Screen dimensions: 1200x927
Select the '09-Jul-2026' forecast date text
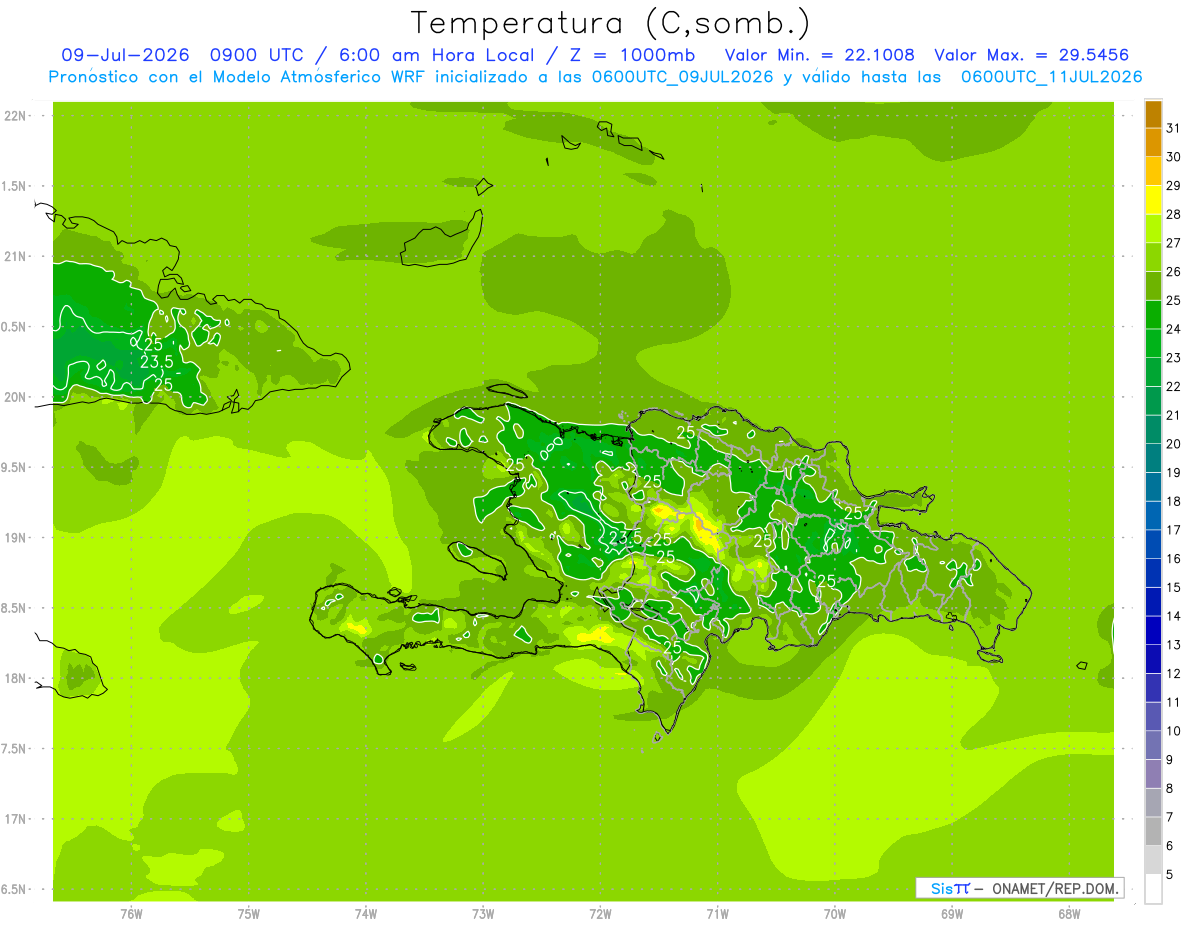click(x=126, y=55)
